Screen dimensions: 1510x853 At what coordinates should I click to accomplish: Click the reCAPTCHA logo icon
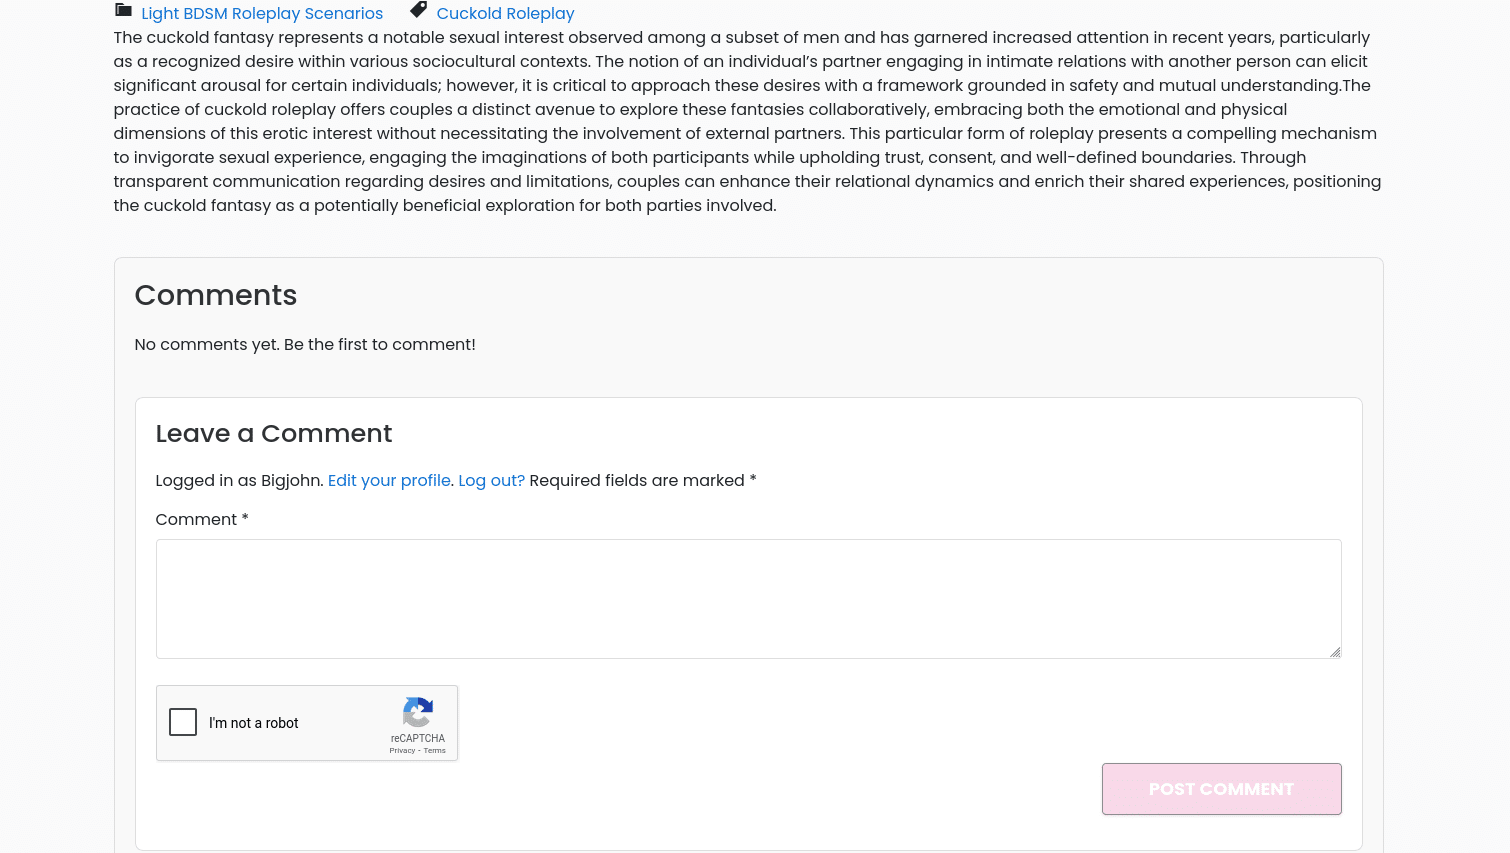[x=418, y=712]
